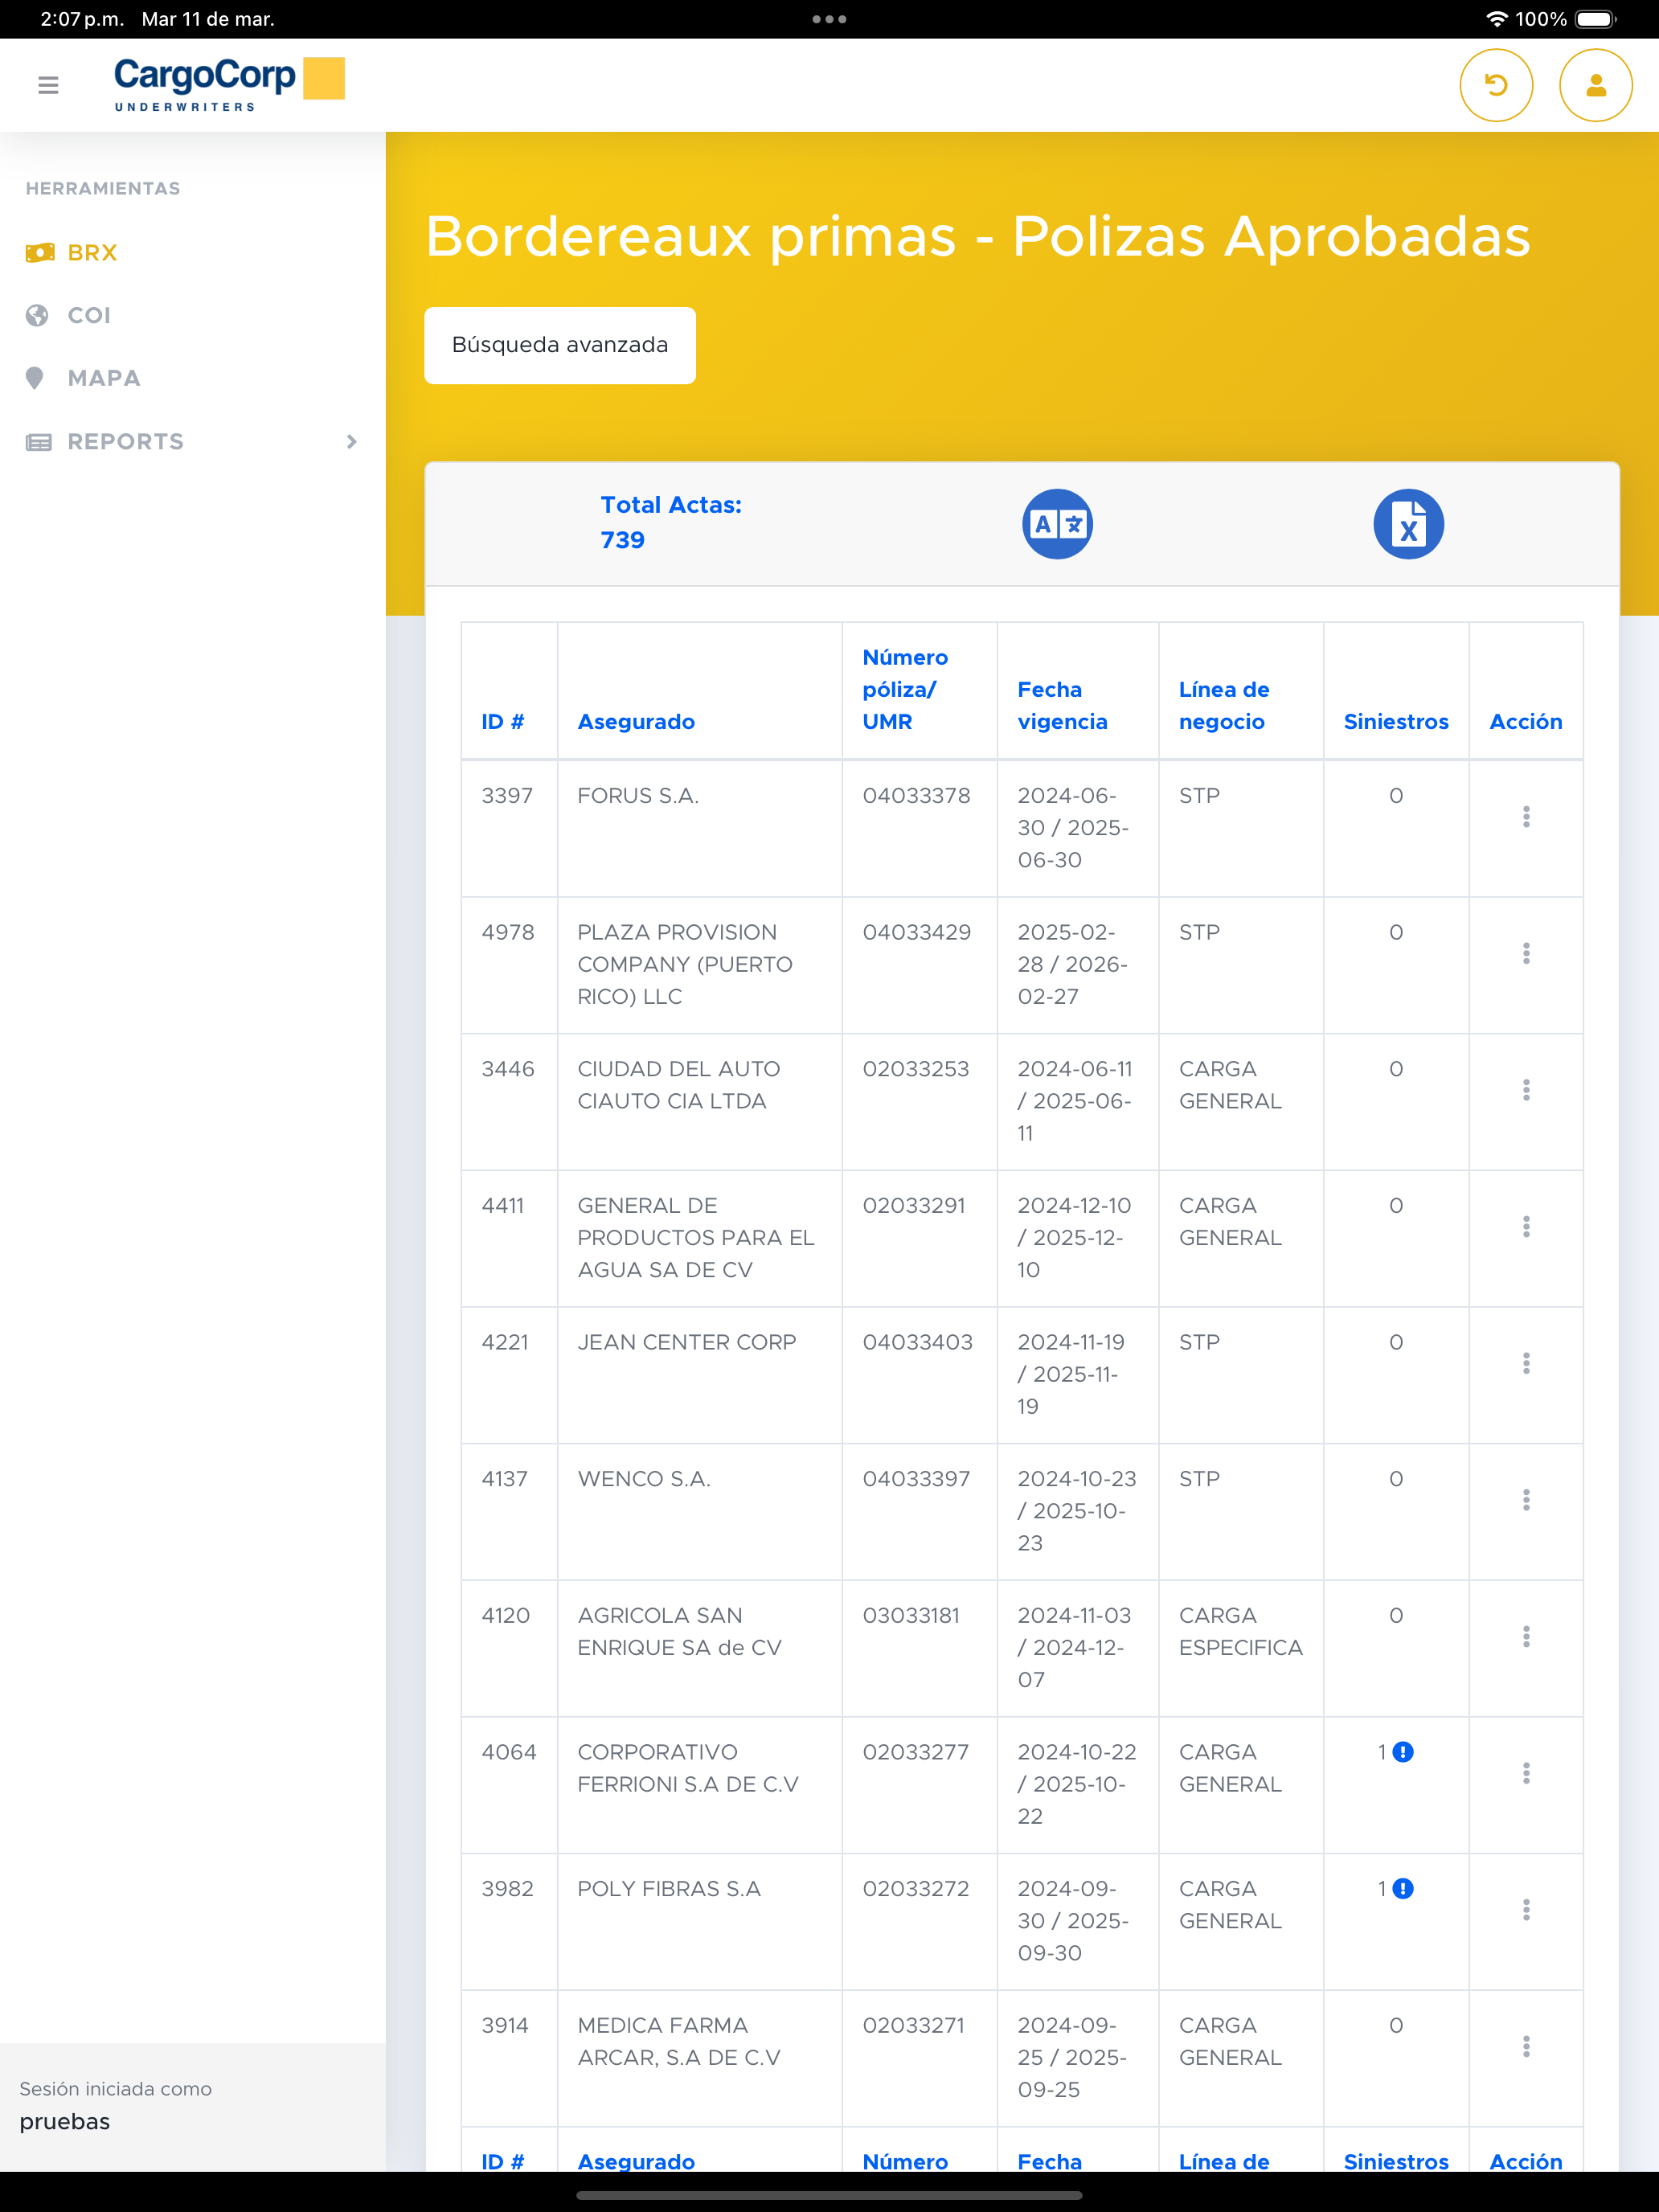Sort by Asegurado column header
Image resolution: width=1659 pixels, height=2212 pixels.
(x=636, y=722)
